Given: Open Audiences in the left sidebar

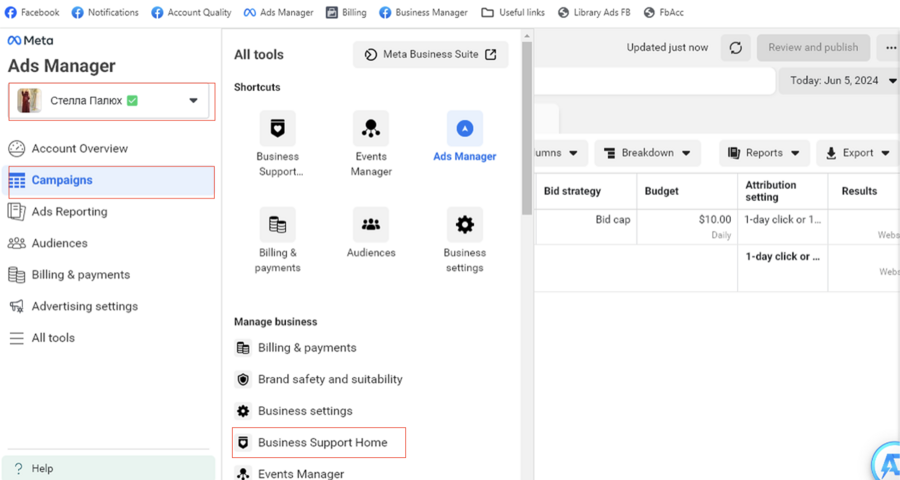Looking at the screenshot, I should (x=48, y=243).
